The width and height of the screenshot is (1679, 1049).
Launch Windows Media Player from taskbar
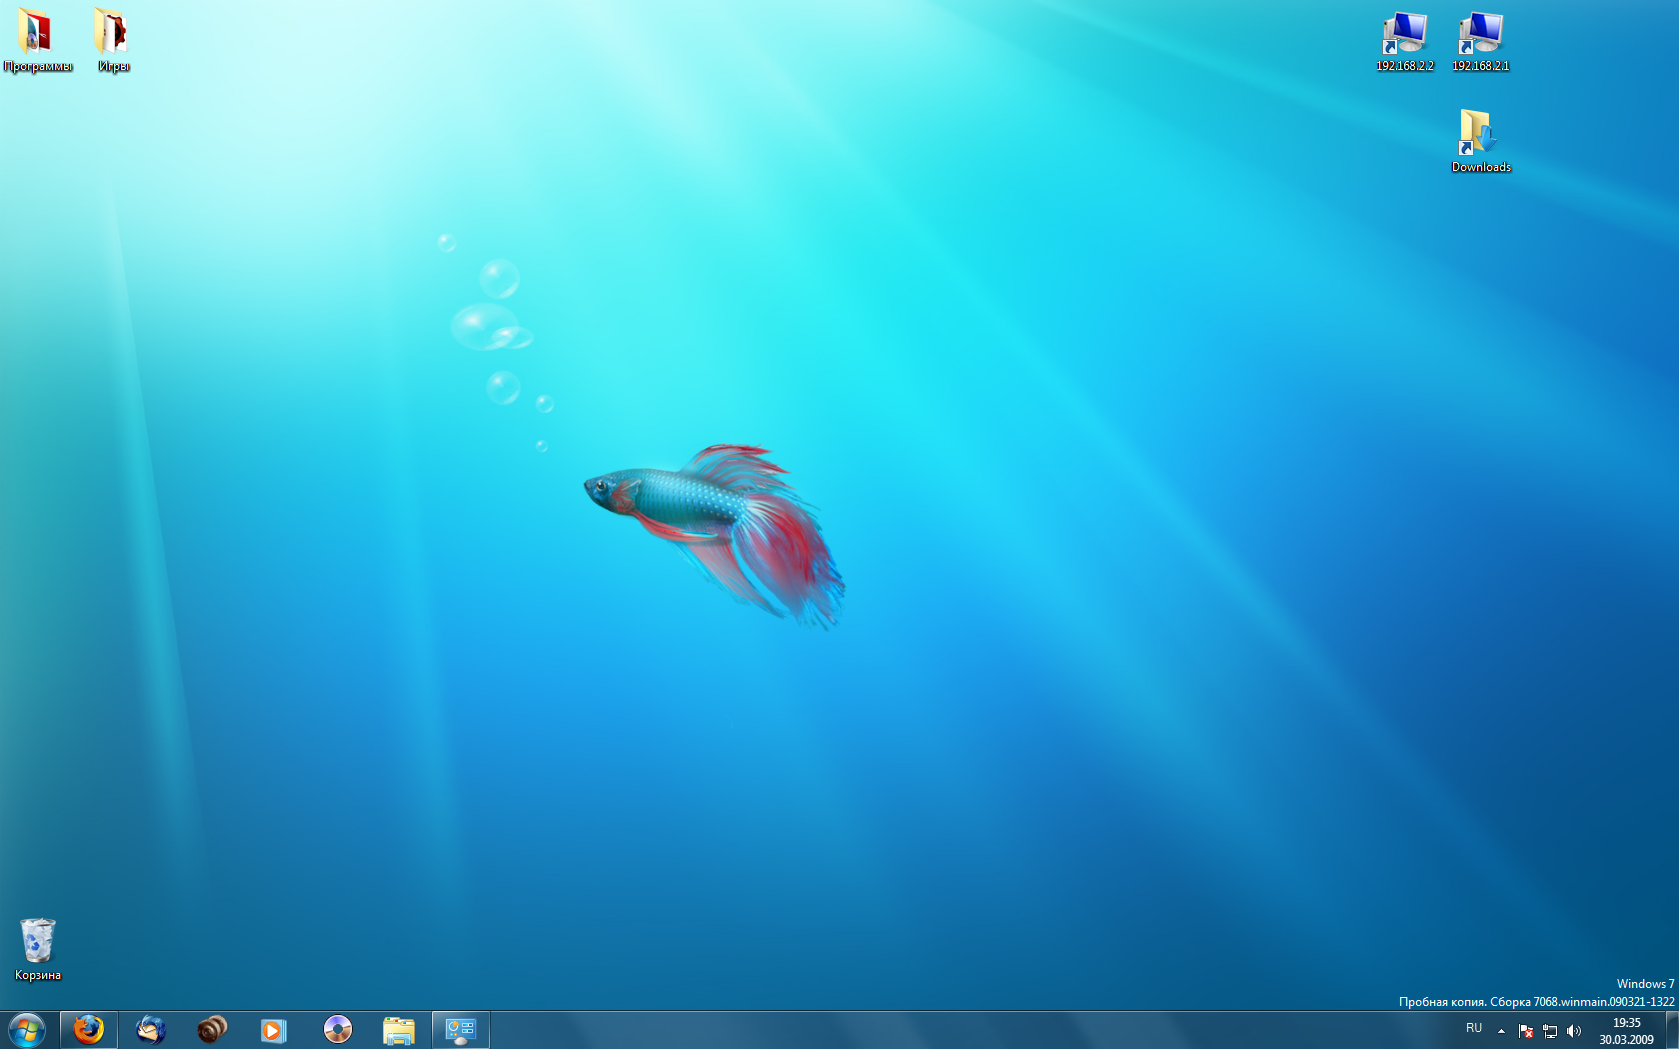(x=274, y=1030)
